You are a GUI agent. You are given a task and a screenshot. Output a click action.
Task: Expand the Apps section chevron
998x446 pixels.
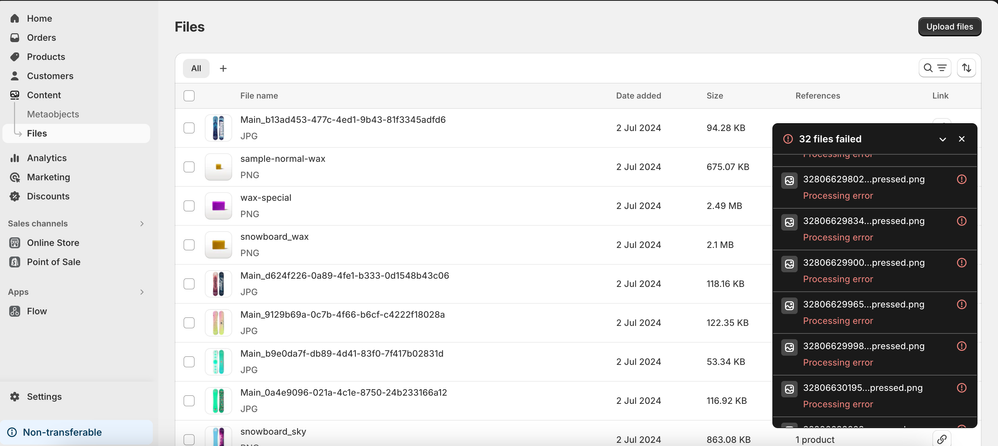coord(141,292)
